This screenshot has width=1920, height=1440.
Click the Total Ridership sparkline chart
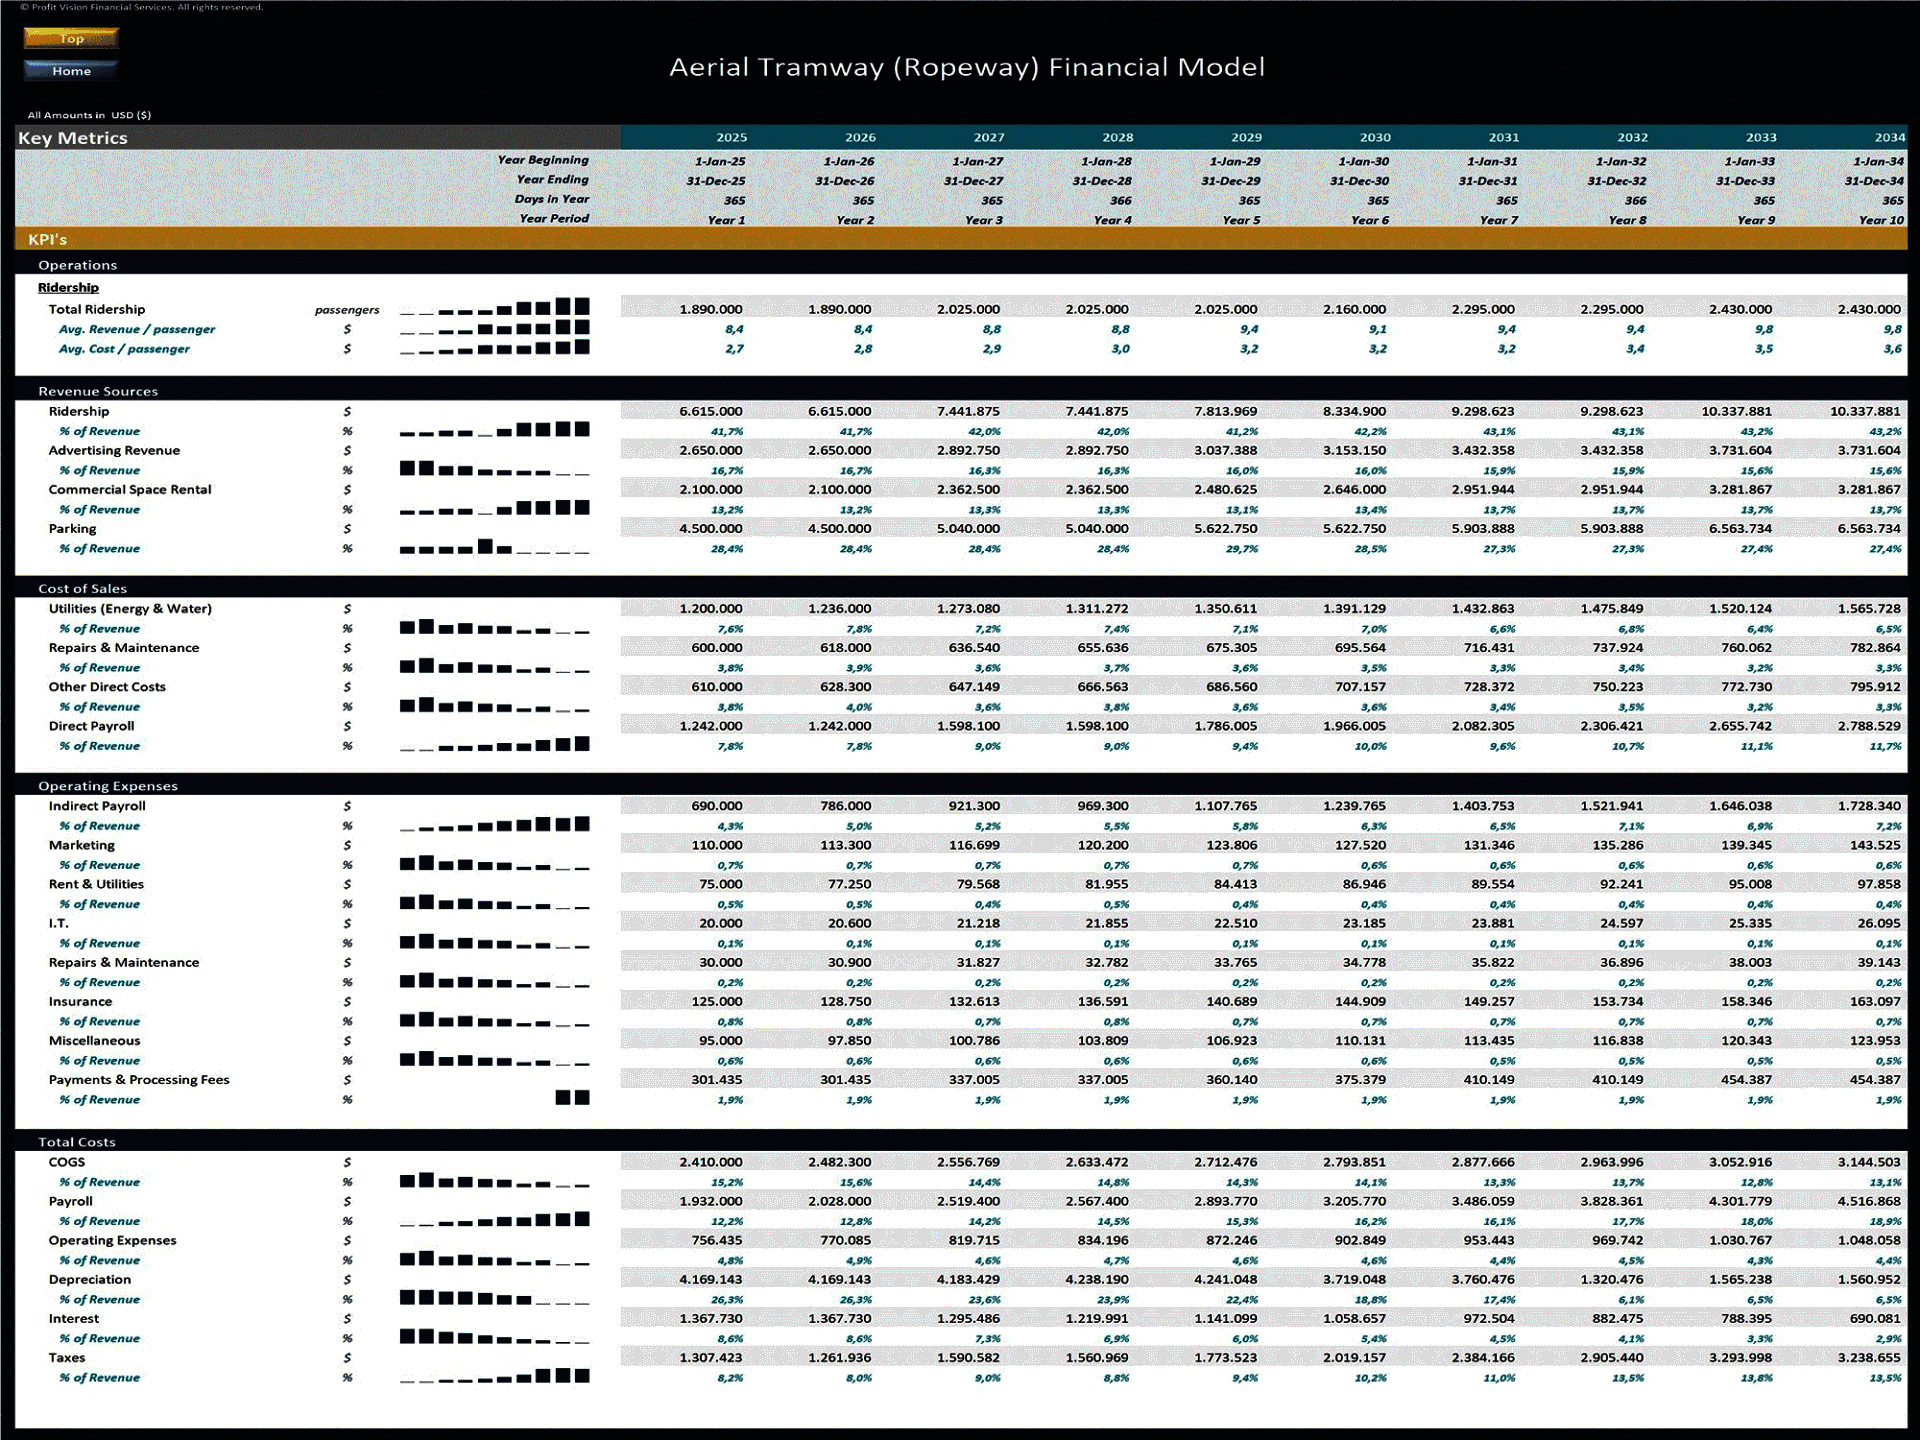pos(494,307)
